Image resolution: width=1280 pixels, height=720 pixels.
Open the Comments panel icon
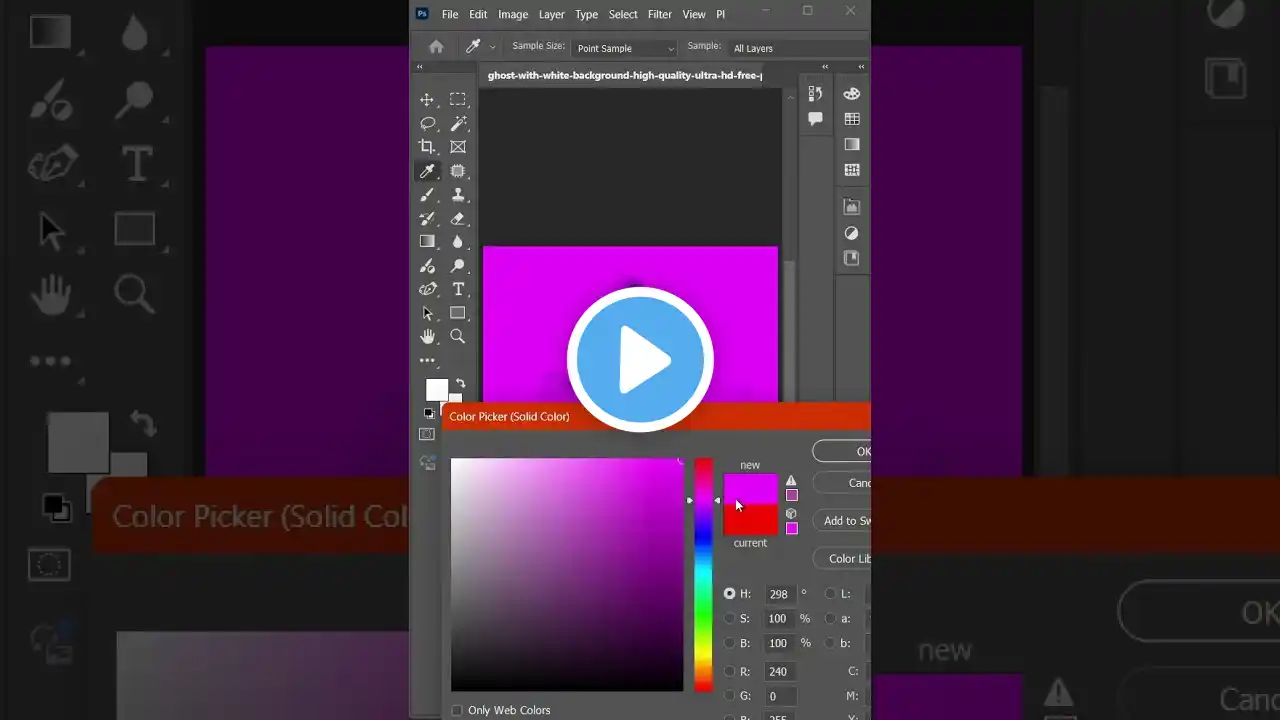[x=815, y=119]
